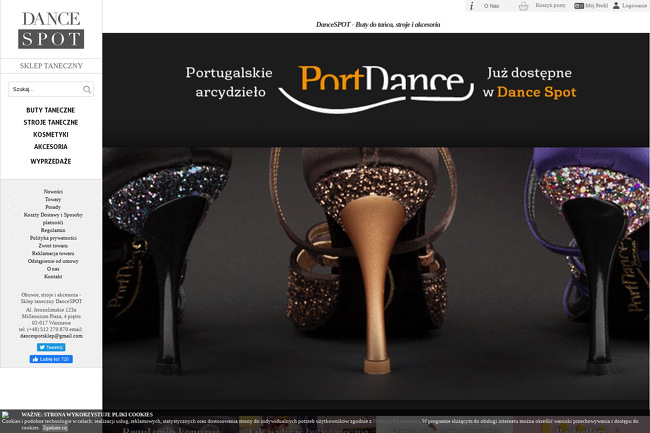
Task: Open Stroje Taneczne menu
Action: (x=51, y=122)
